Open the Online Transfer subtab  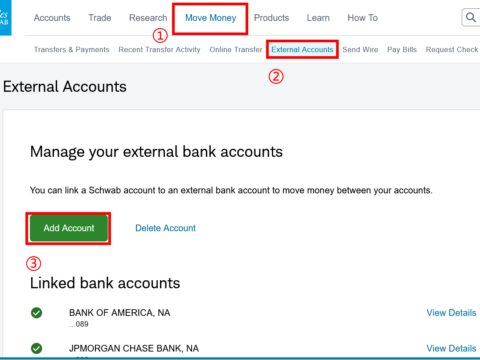tap(236, 50)
